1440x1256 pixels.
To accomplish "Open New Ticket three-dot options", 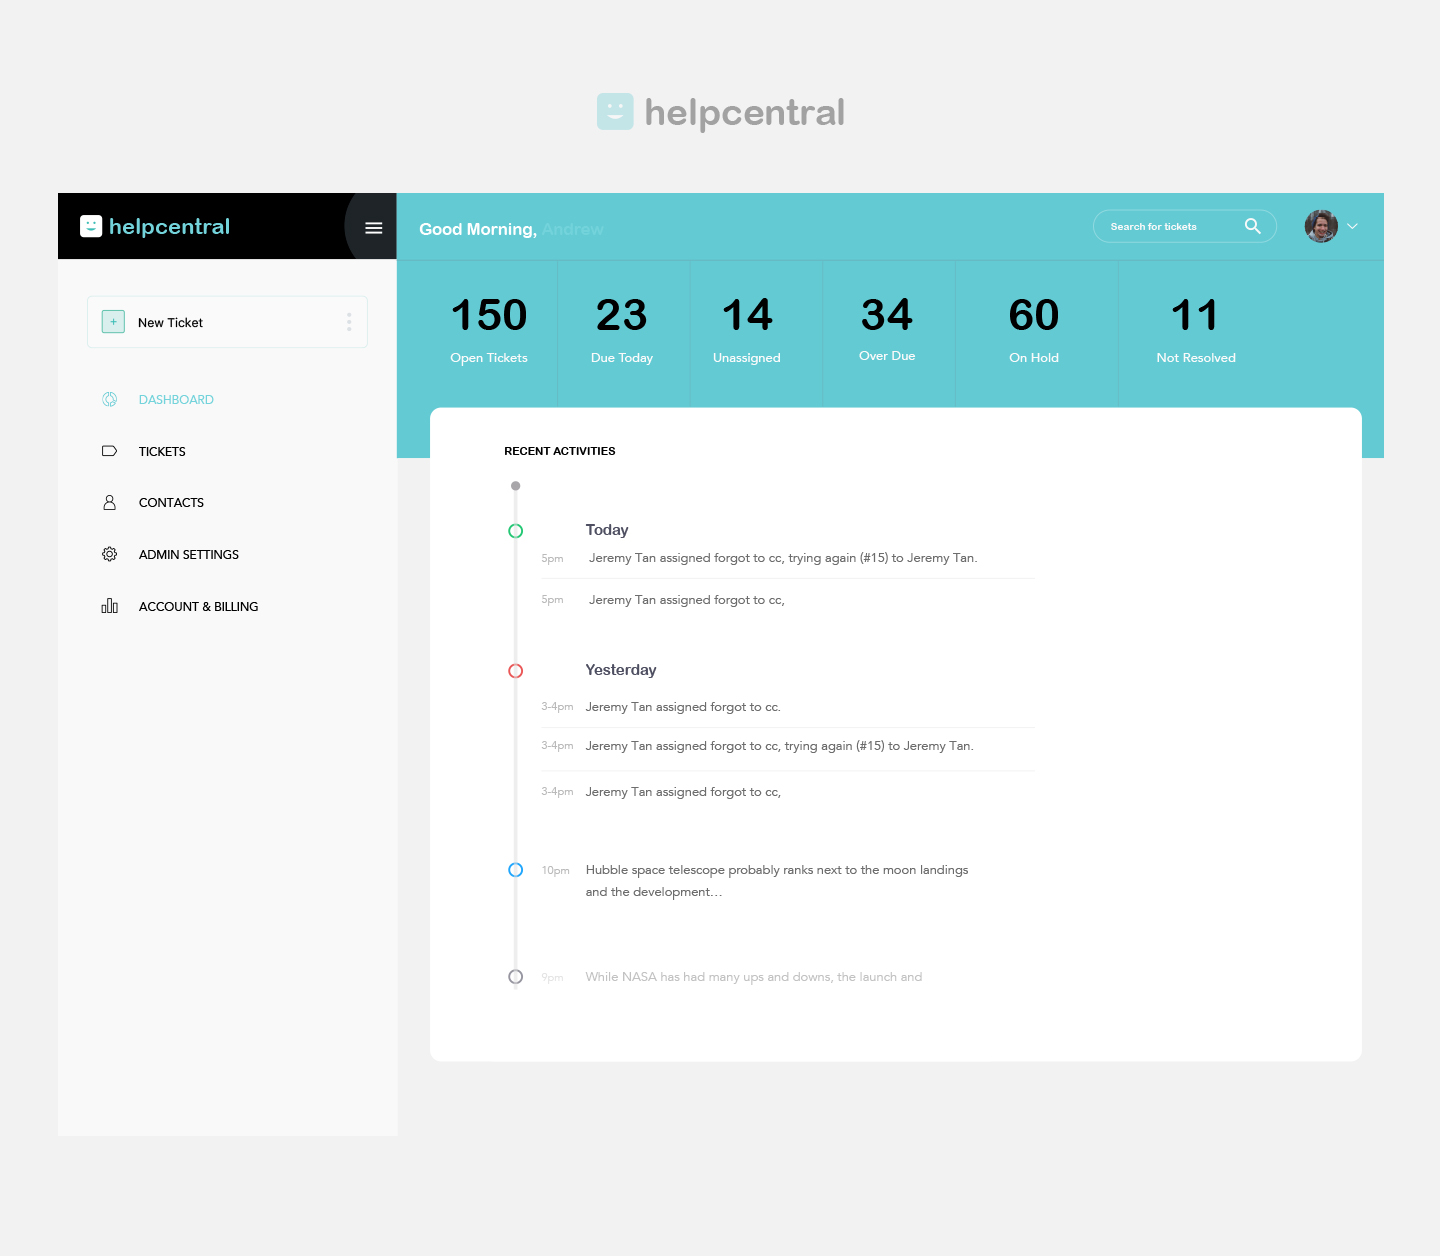I will click(349, 322).
